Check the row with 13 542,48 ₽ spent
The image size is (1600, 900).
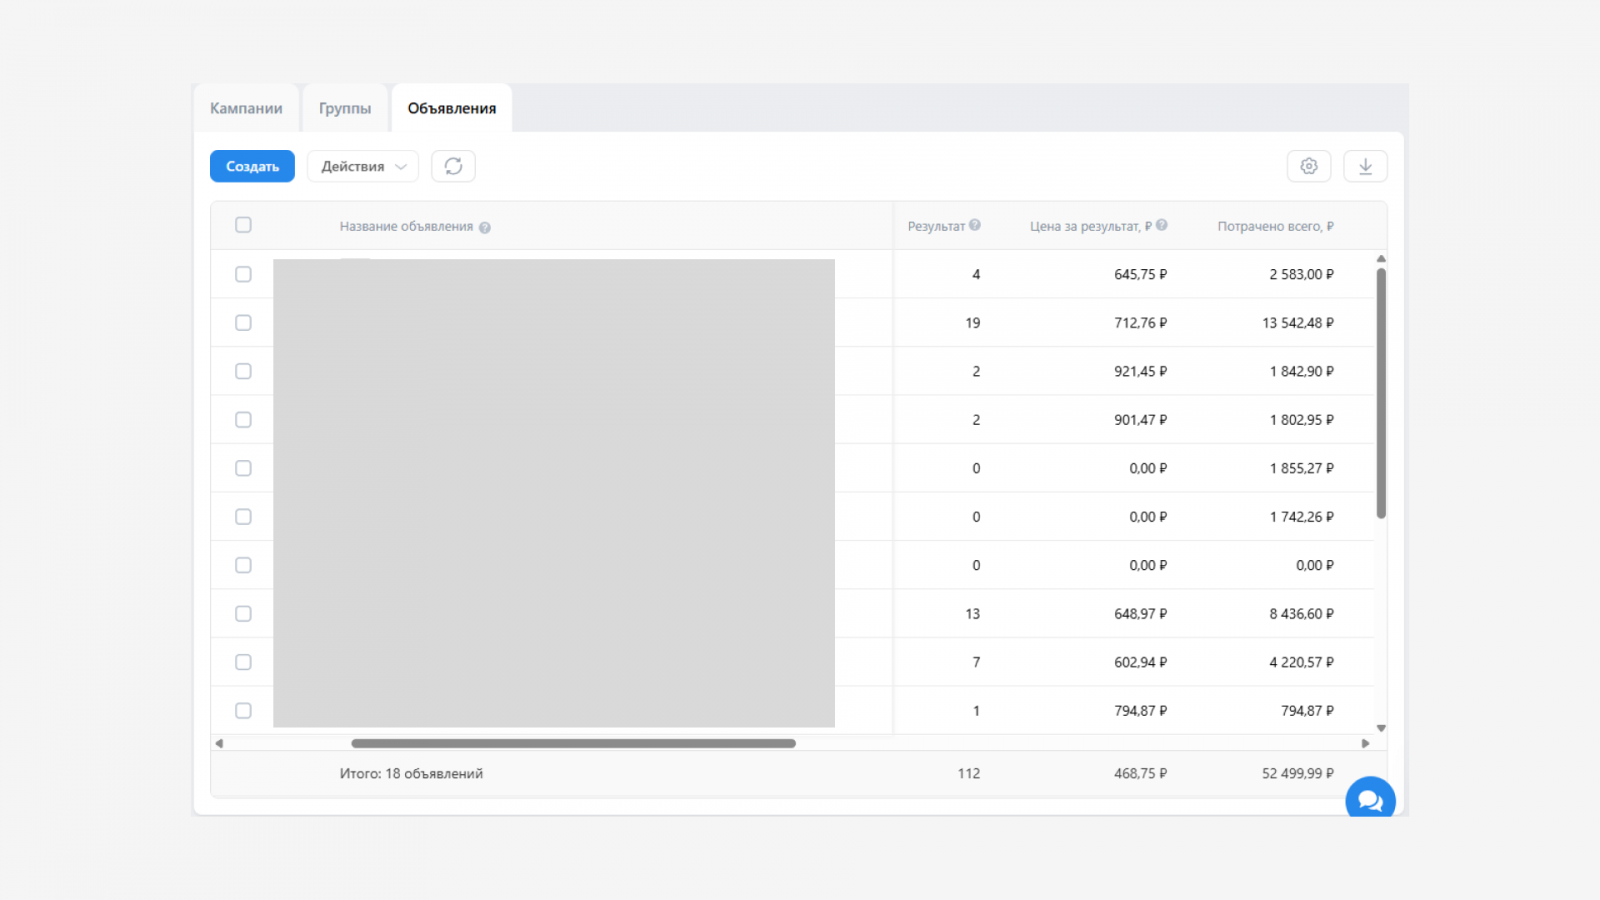coord(243,323)
